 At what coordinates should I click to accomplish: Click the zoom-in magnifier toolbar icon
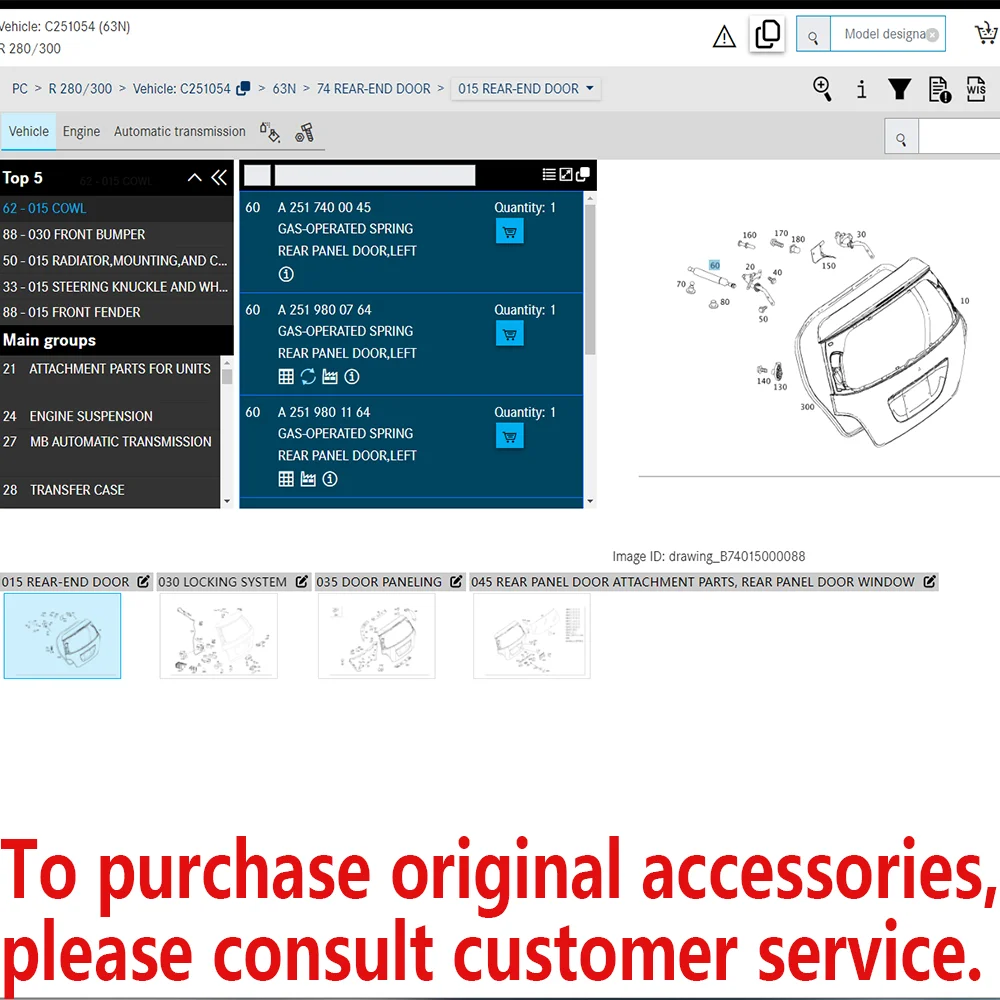(x=822, y=89)
